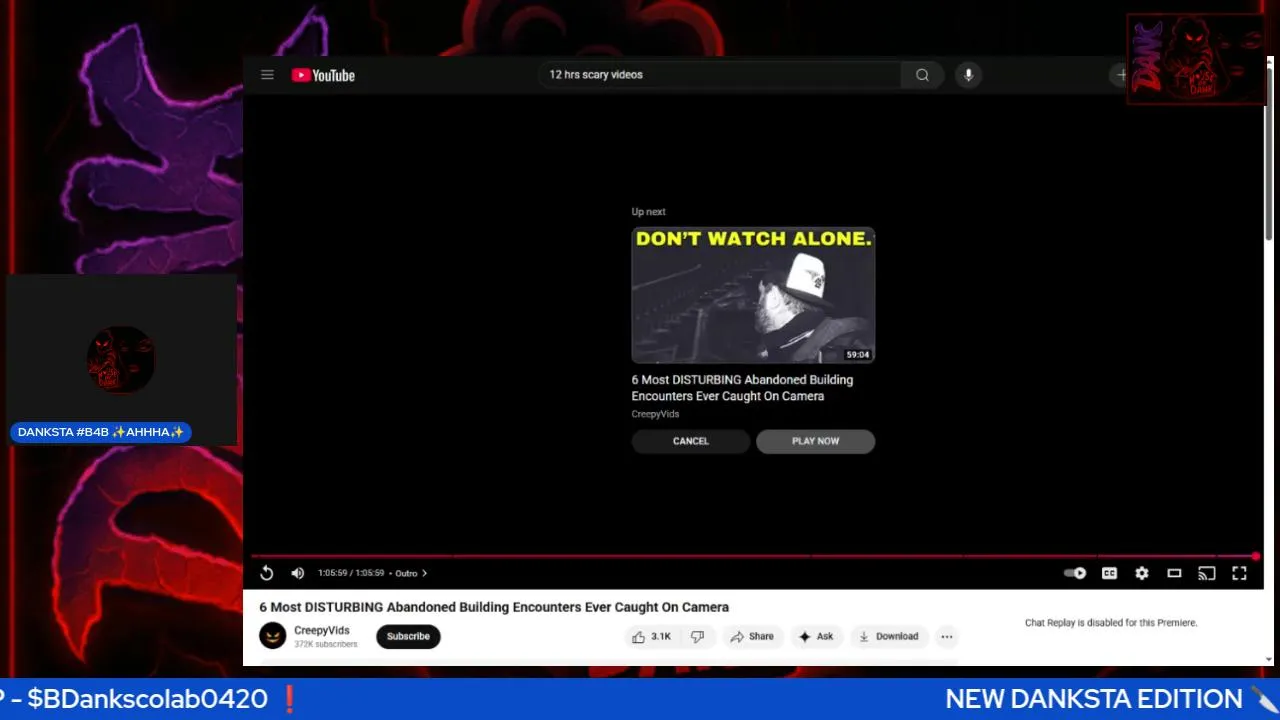Image resolution: width=1280 pixels, height=720 pixels.
Task: Share the video
Action: coord(752,636)
